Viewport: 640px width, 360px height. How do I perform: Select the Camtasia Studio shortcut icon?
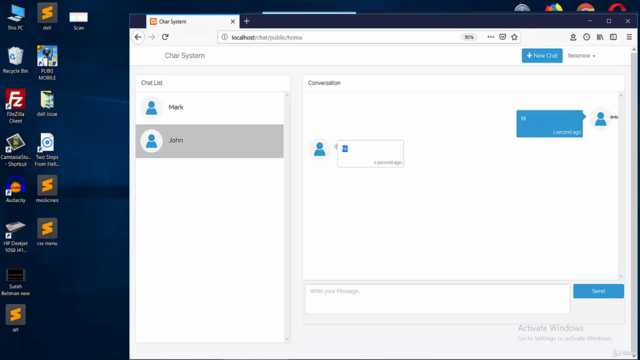click(16, 150)
